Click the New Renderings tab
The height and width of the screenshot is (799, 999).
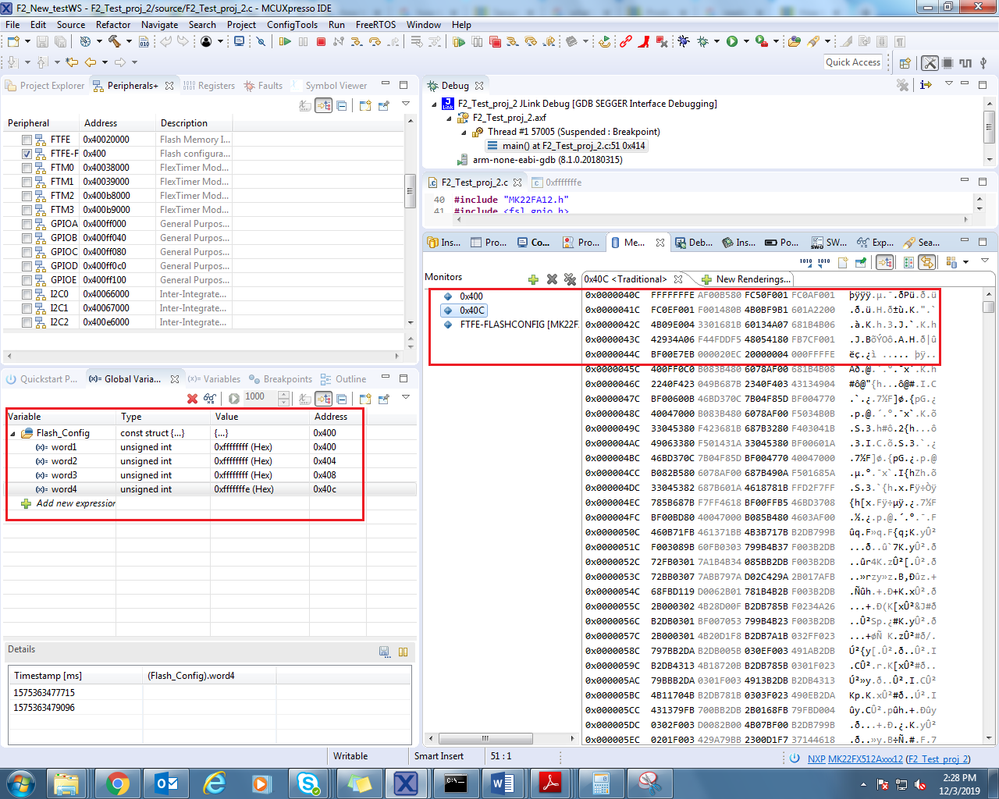coord(745,279)
